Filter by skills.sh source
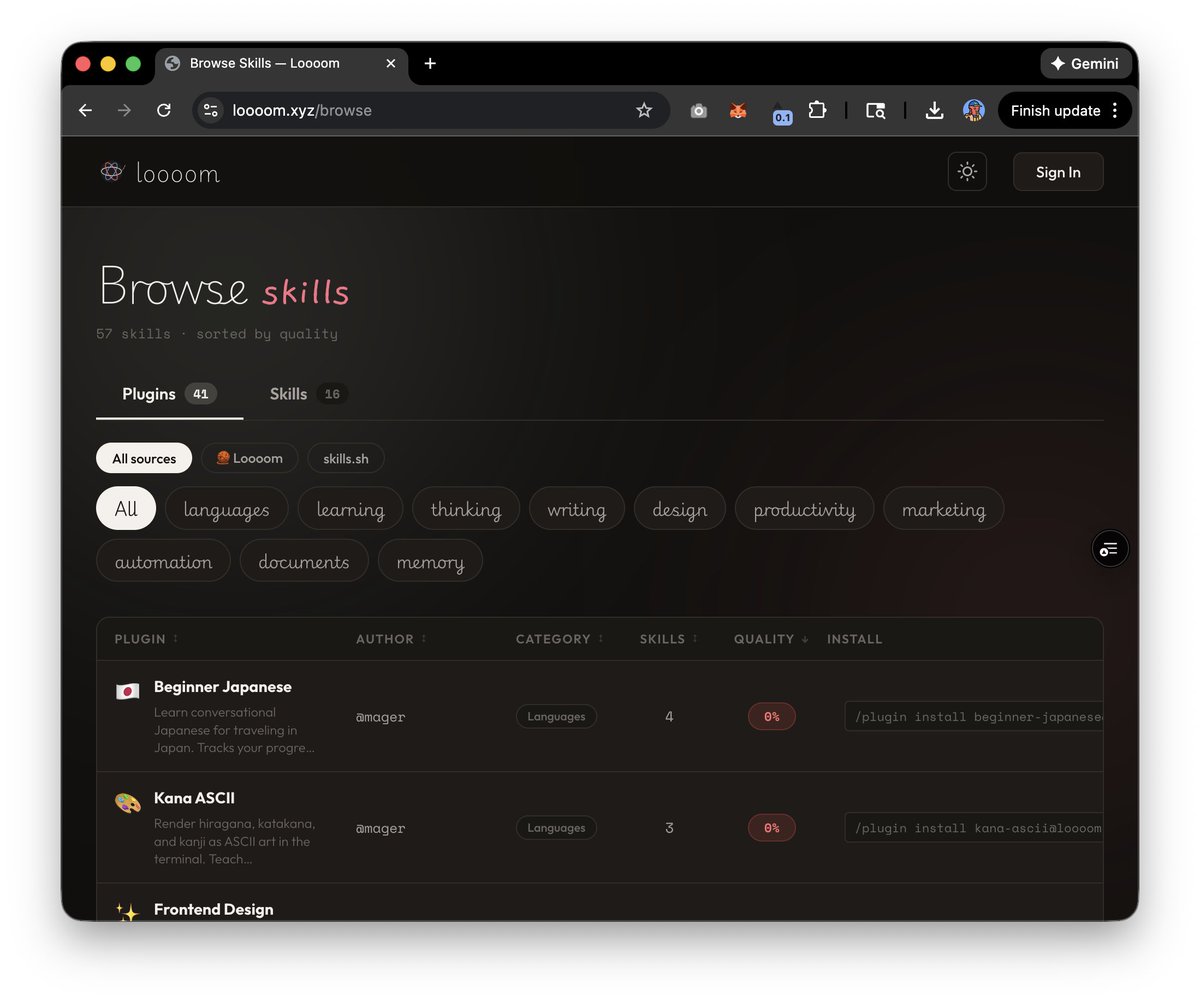 point(346,458)
